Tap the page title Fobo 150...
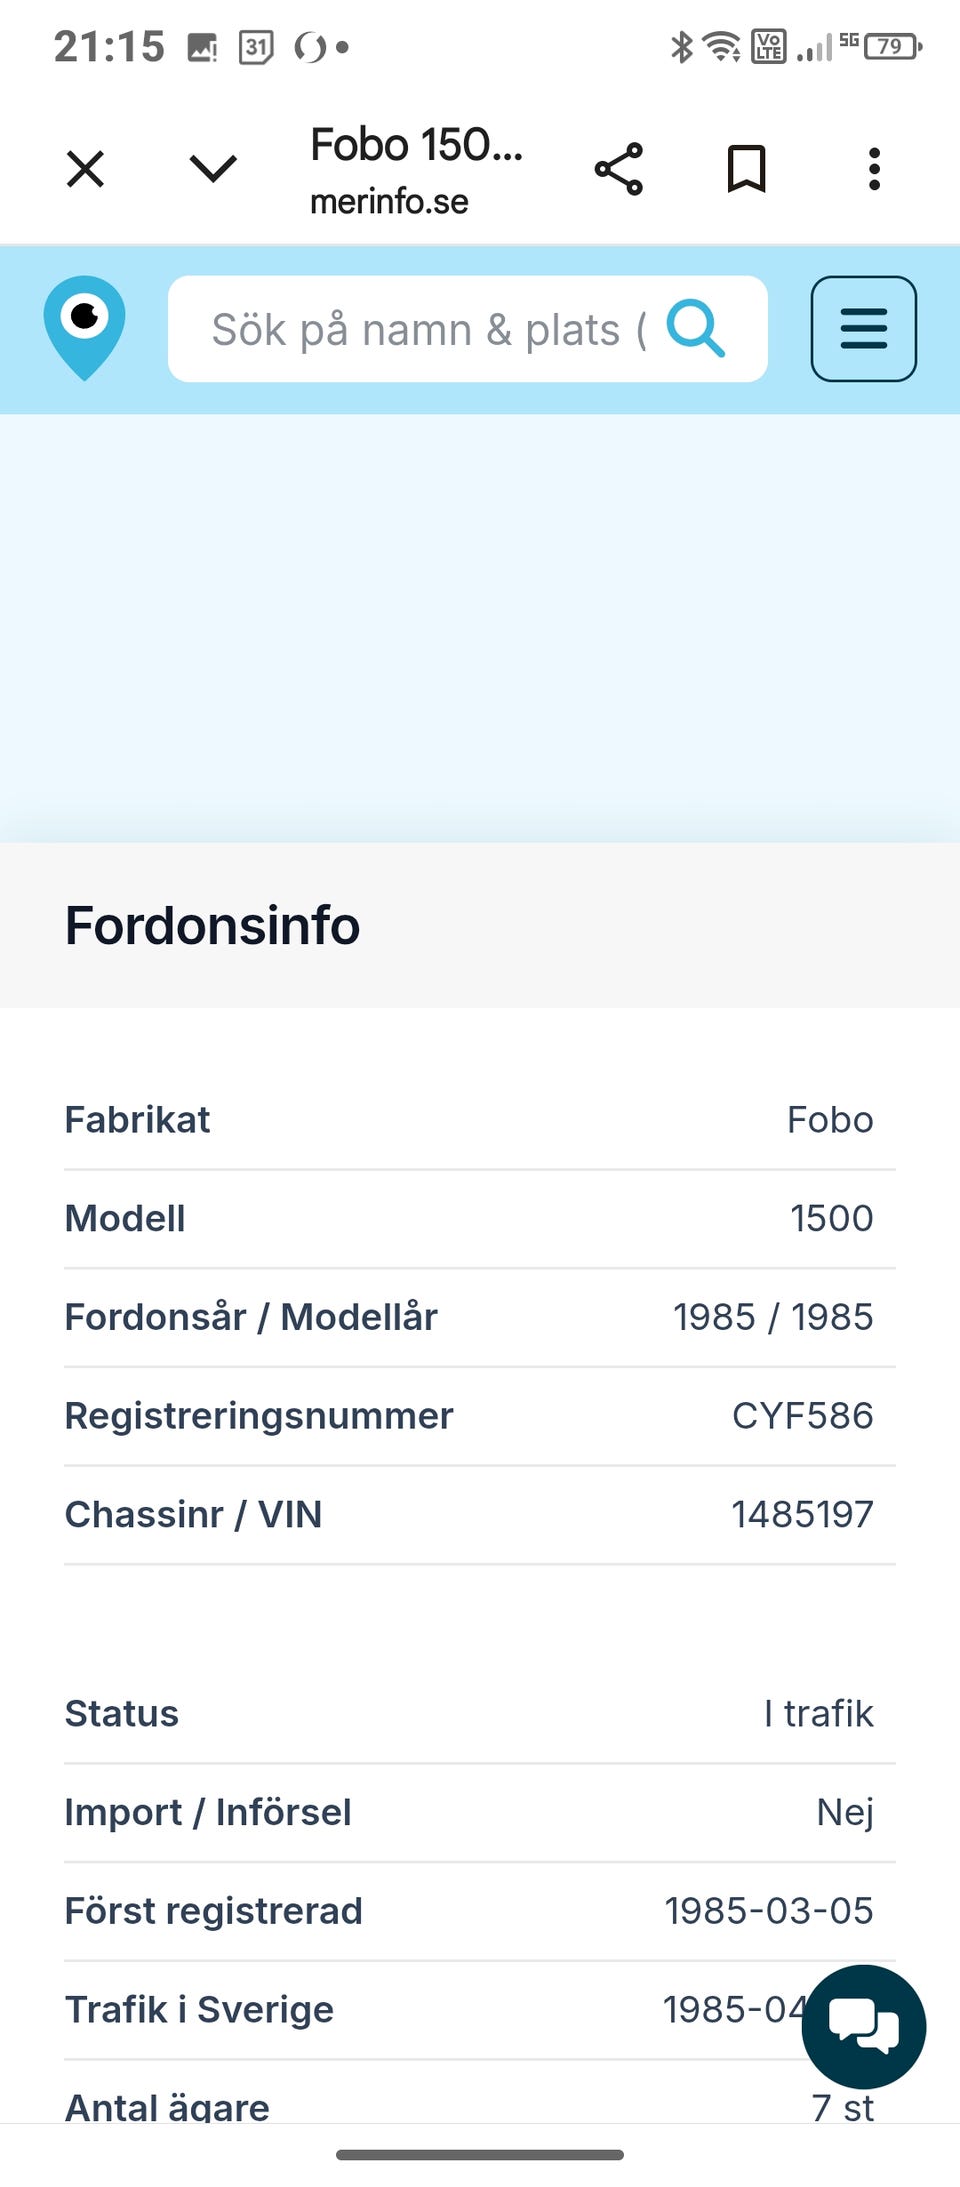 (x=416, y=145)
